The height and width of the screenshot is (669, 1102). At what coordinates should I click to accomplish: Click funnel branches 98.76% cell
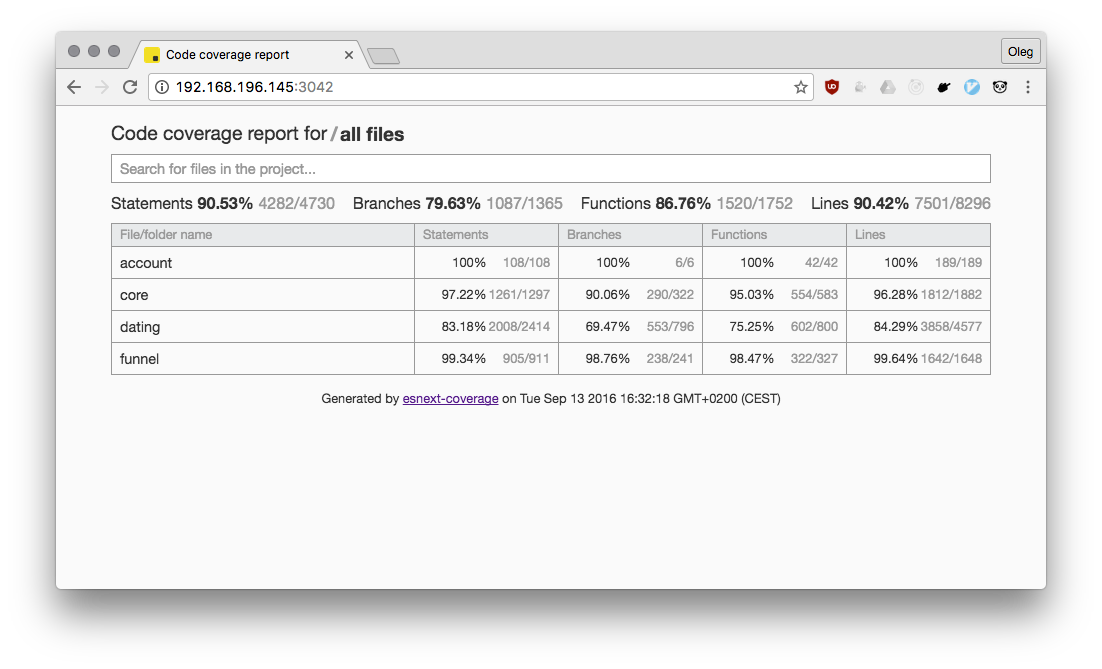click(x=630, y=358)
